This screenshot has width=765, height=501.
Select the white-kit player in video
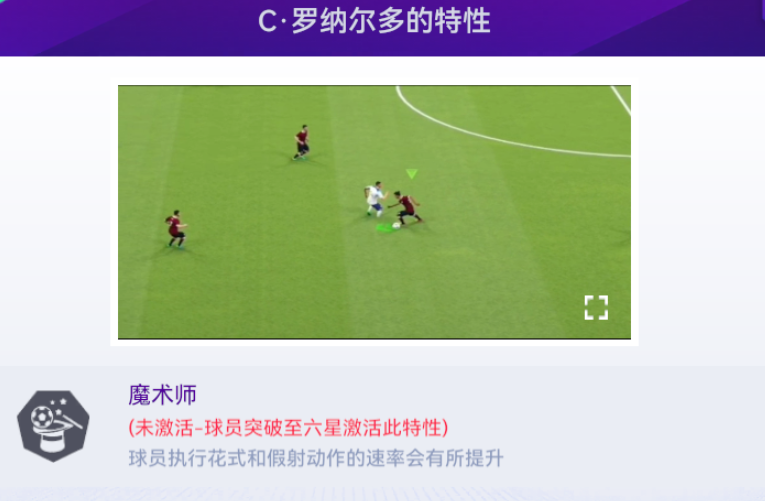click(x=376, y=199)
